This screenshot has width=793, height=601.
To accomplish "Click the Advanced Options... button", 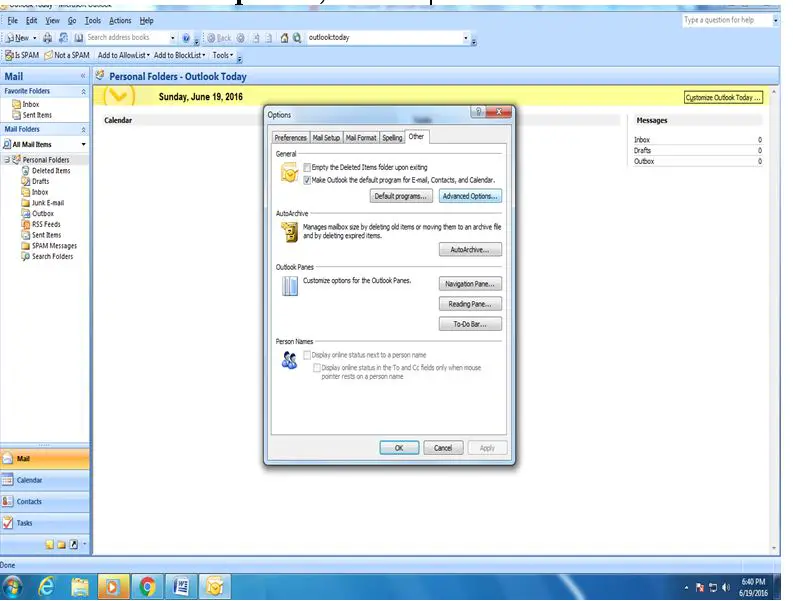I will pyautogui.click(x=470, y=196).
